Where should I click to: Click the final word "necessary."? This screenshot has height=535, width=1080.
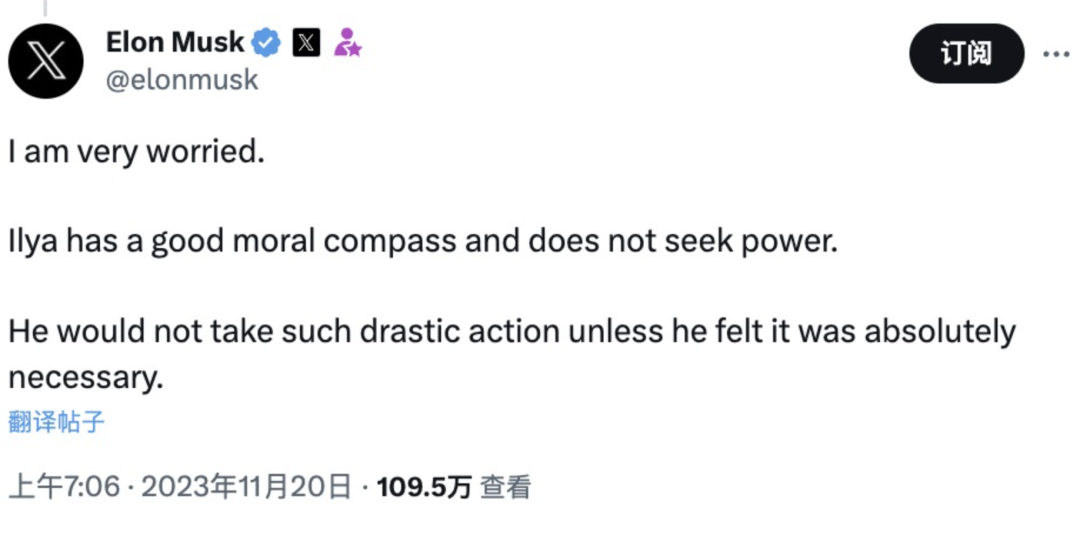pyautogui.click(x=84, y=378)
